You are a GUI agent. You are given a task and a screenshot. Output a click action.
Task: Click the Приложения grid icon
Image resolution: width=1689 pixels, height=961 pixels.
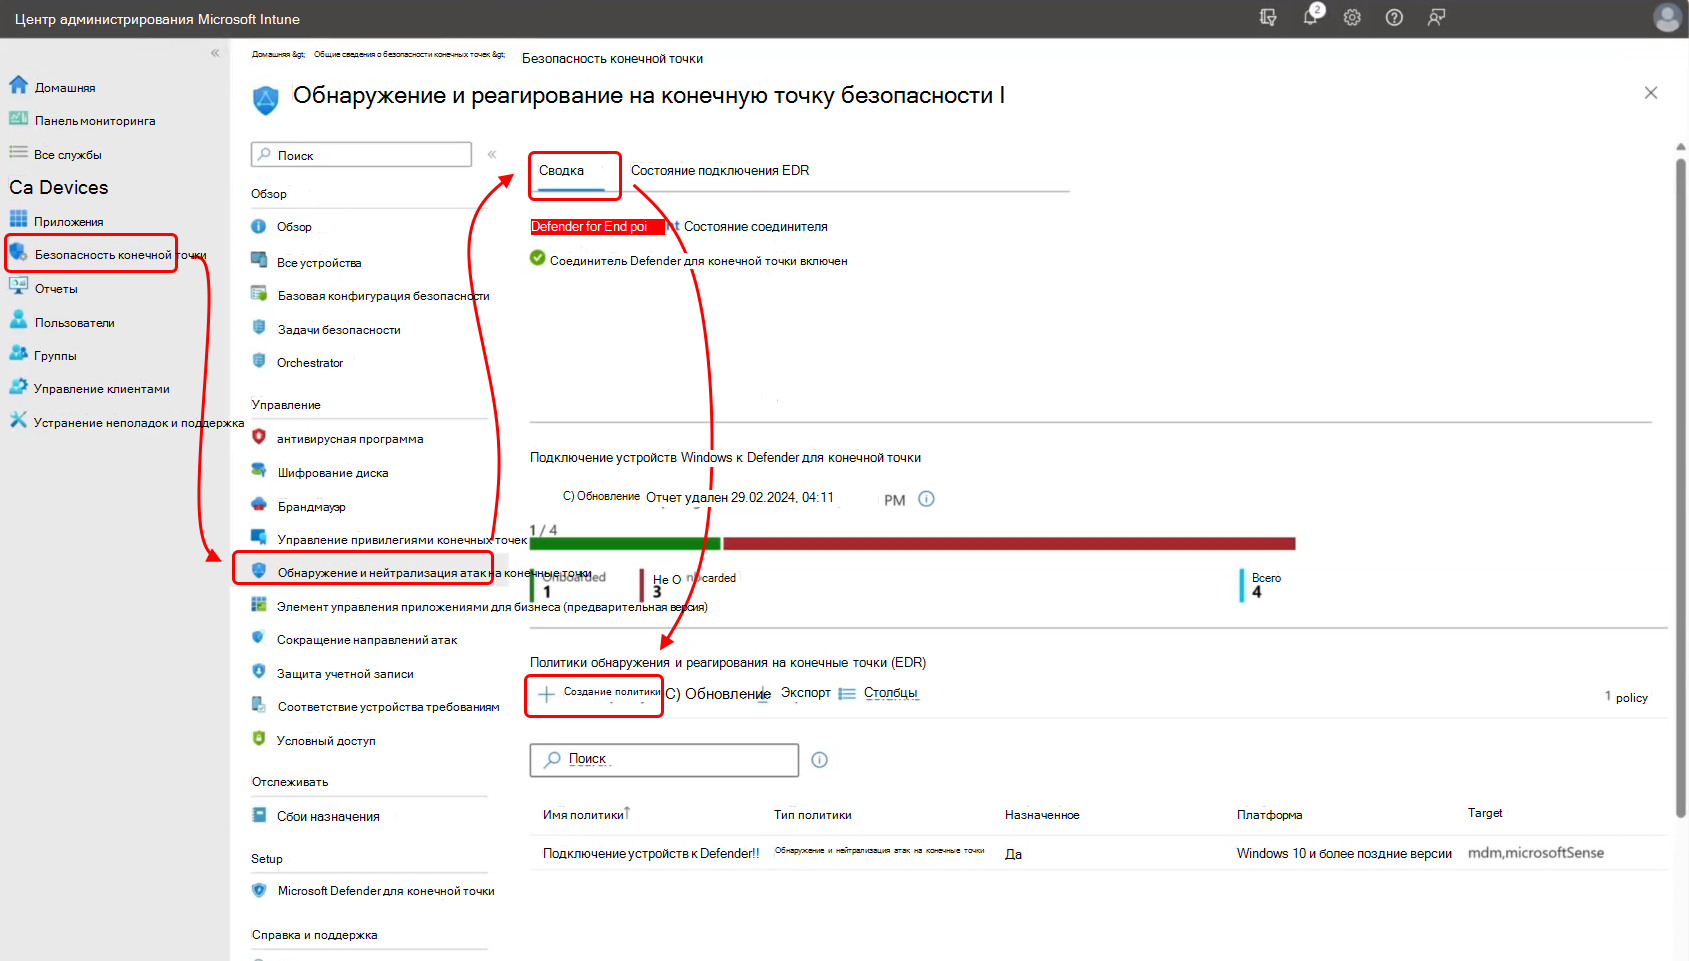pyautogui.click(x=18, y=220)
